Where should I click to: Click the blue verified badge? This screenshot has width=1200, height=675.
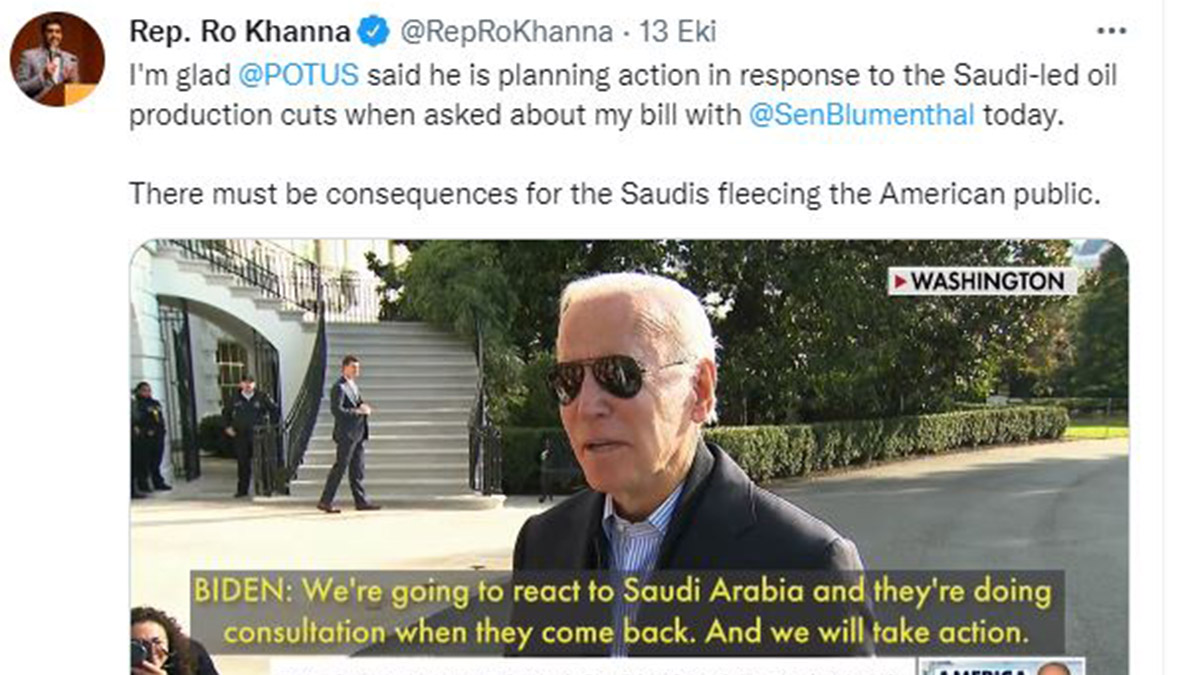375,33
